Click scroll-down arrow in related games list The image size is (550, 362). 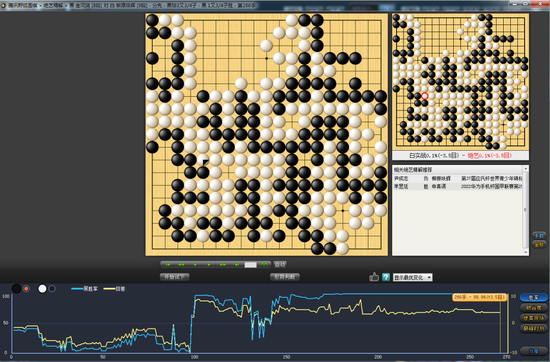click(x=525, y=252)
